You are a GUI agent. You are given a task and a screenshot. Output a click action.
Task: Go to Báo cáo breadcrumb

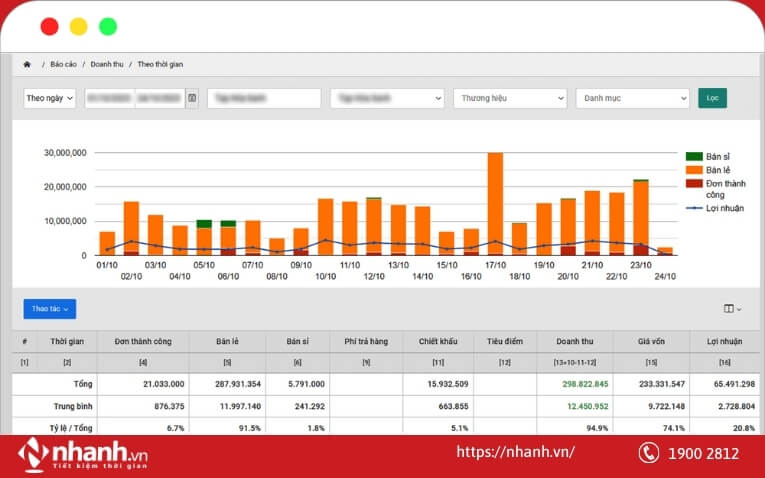tap(64, 64)
